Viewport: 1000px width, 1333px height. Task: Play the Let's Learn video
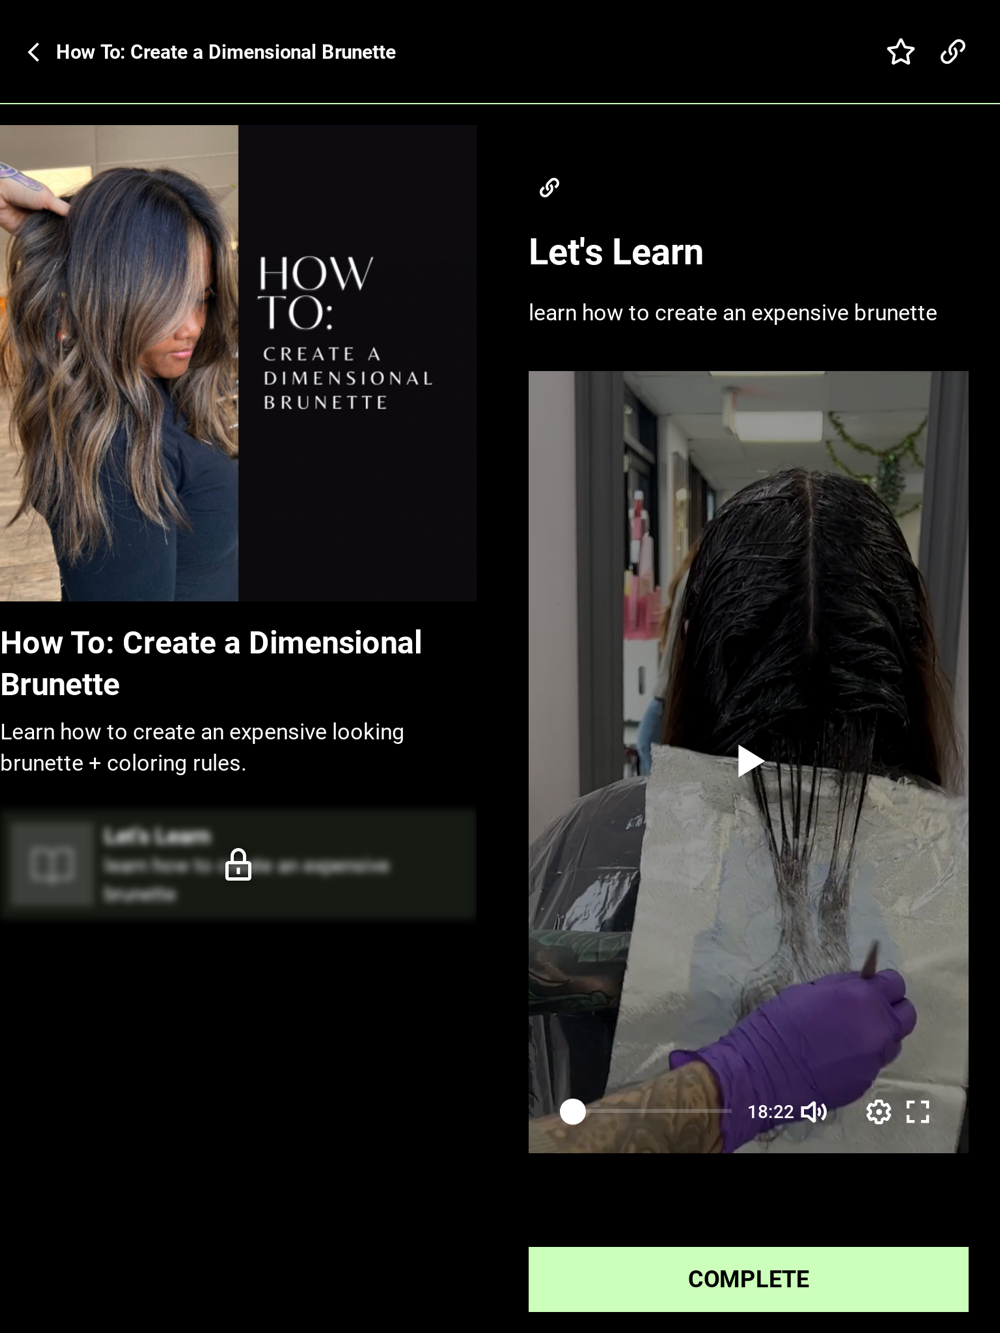[749, 761]
